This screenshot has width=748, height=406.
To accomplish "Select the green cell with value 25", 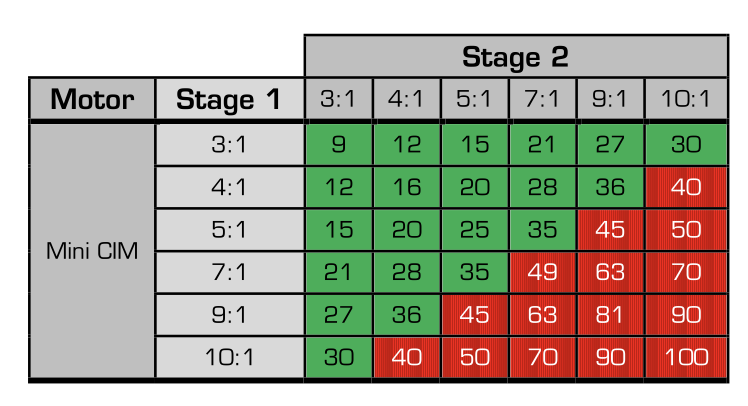I will (x=474, y=229).
